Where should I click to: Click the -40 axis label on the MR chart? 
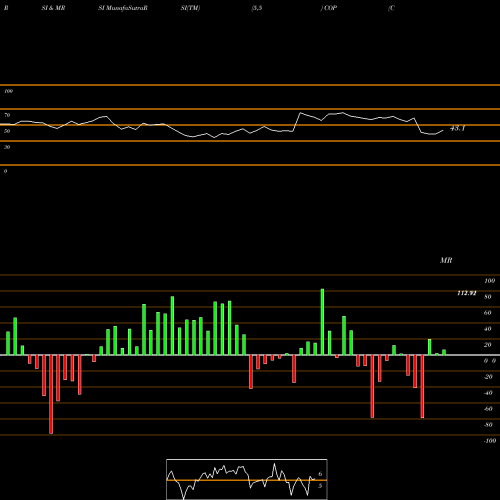tap(488, 393)
